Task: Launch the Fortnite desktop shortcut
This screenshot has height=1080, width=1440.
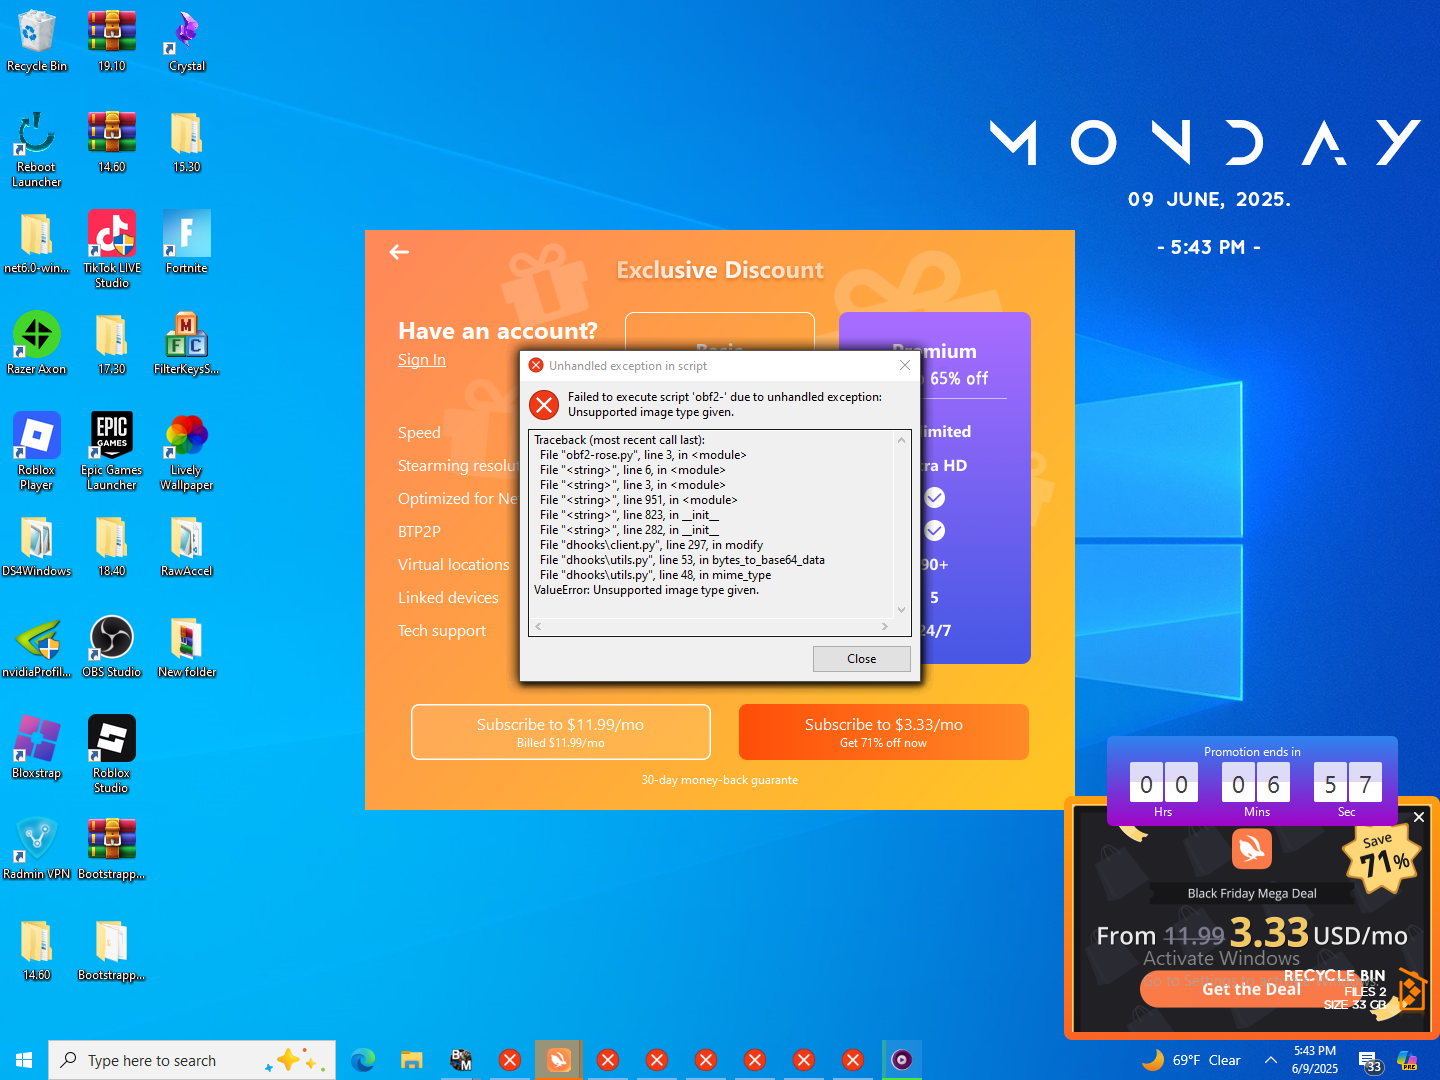Action: 187,243
